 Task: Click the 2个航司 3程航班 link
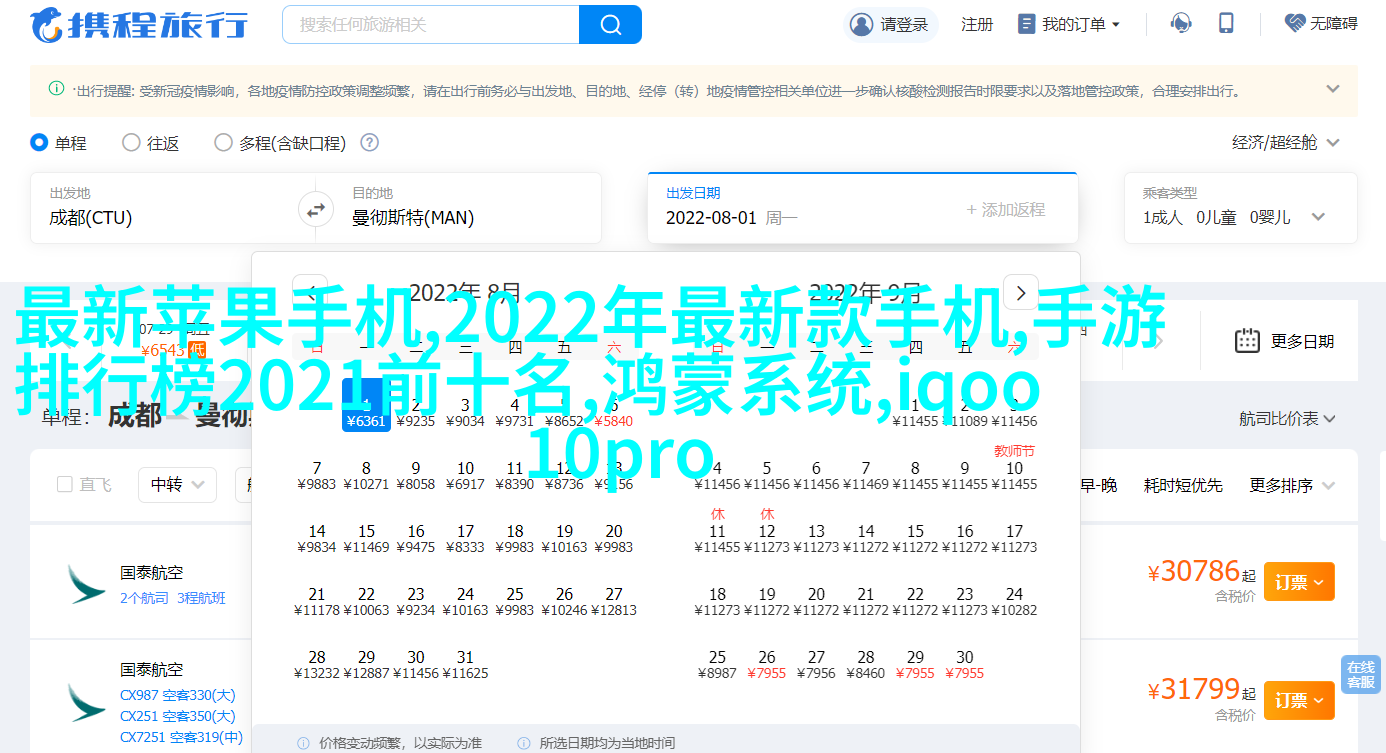[x=173, y=598]
